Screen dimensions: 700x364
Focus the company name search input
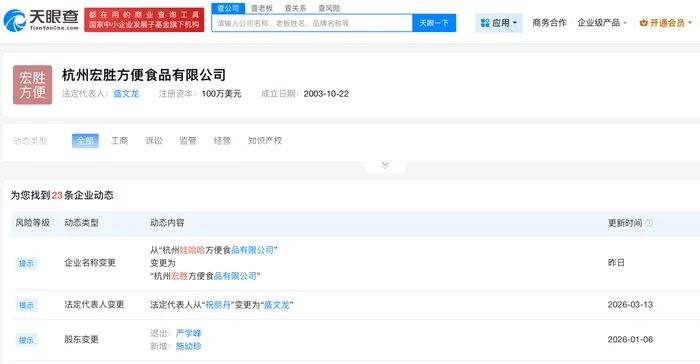tap(312, 23)
